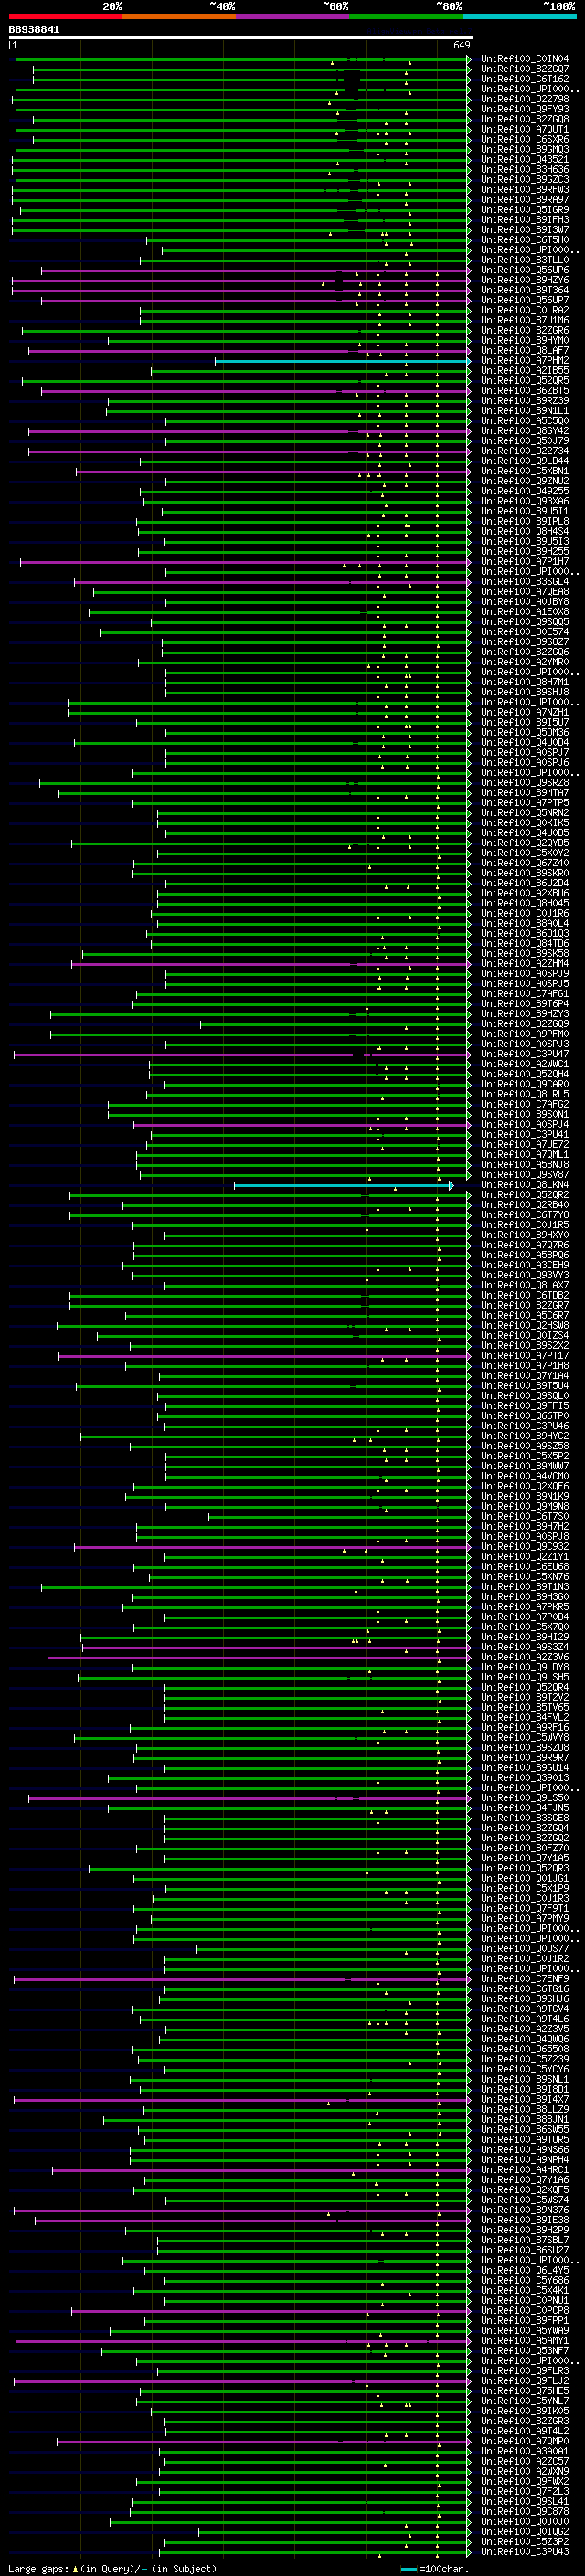Image resolution: width=585 pixels, height=2576 pixels.
Task: Click hit label UniRef100_C5Z3P2
Action: pos(525,2542)
